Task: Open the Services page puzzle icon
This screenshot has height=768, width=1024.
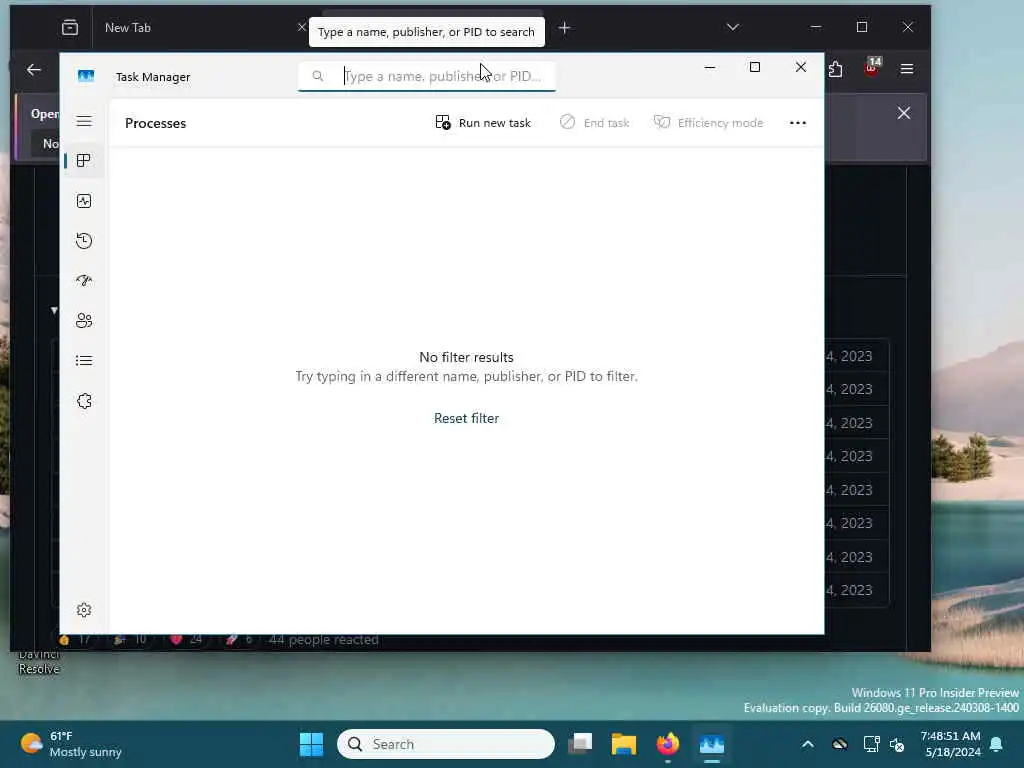Action: point(84,401)
